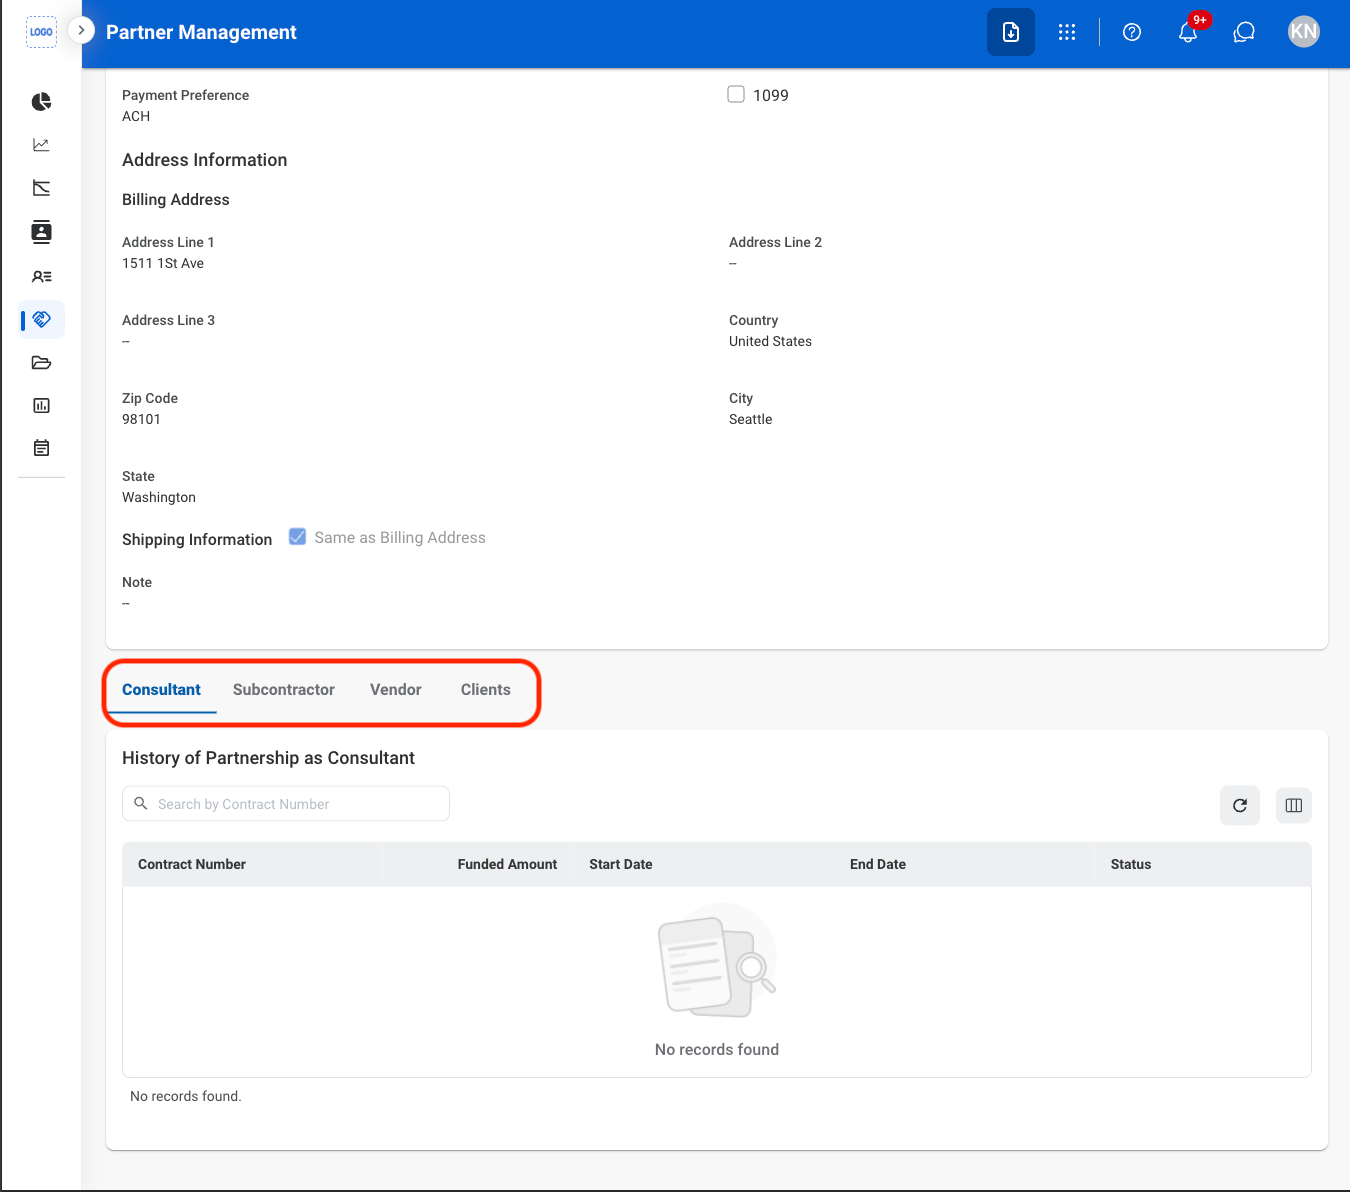
Task: Toggle Same as Billing Address checkbox
Action: coord(297,537)
